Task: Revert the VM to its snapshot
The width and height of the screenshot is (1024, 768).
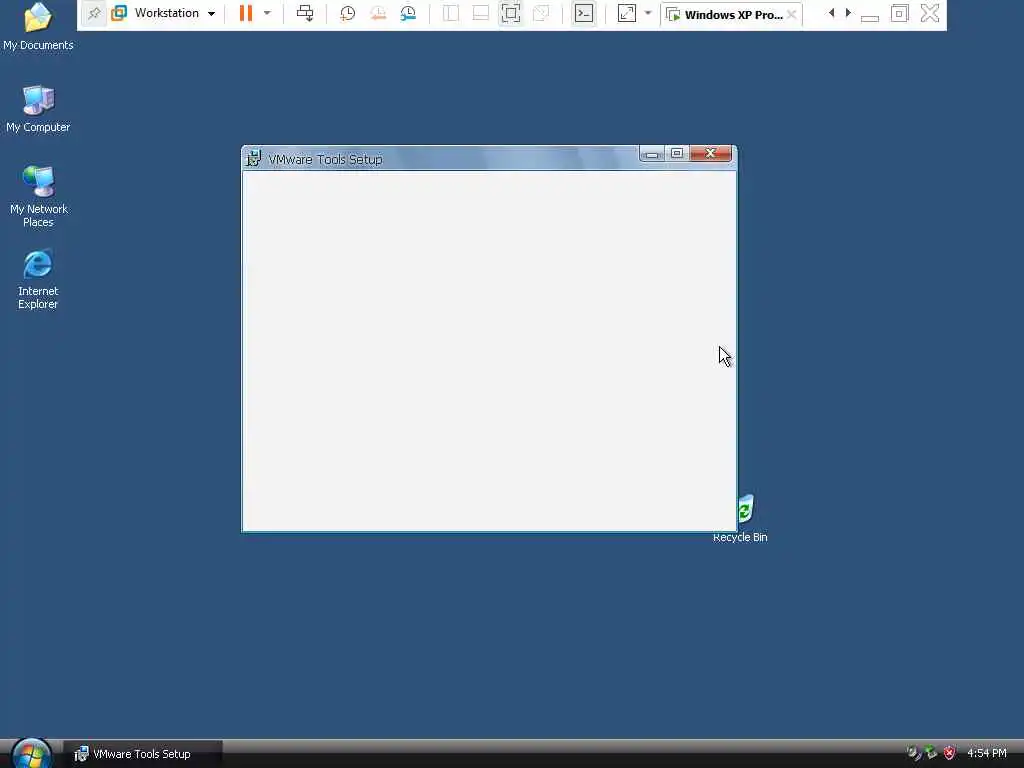Action: [x=377, y=13]
